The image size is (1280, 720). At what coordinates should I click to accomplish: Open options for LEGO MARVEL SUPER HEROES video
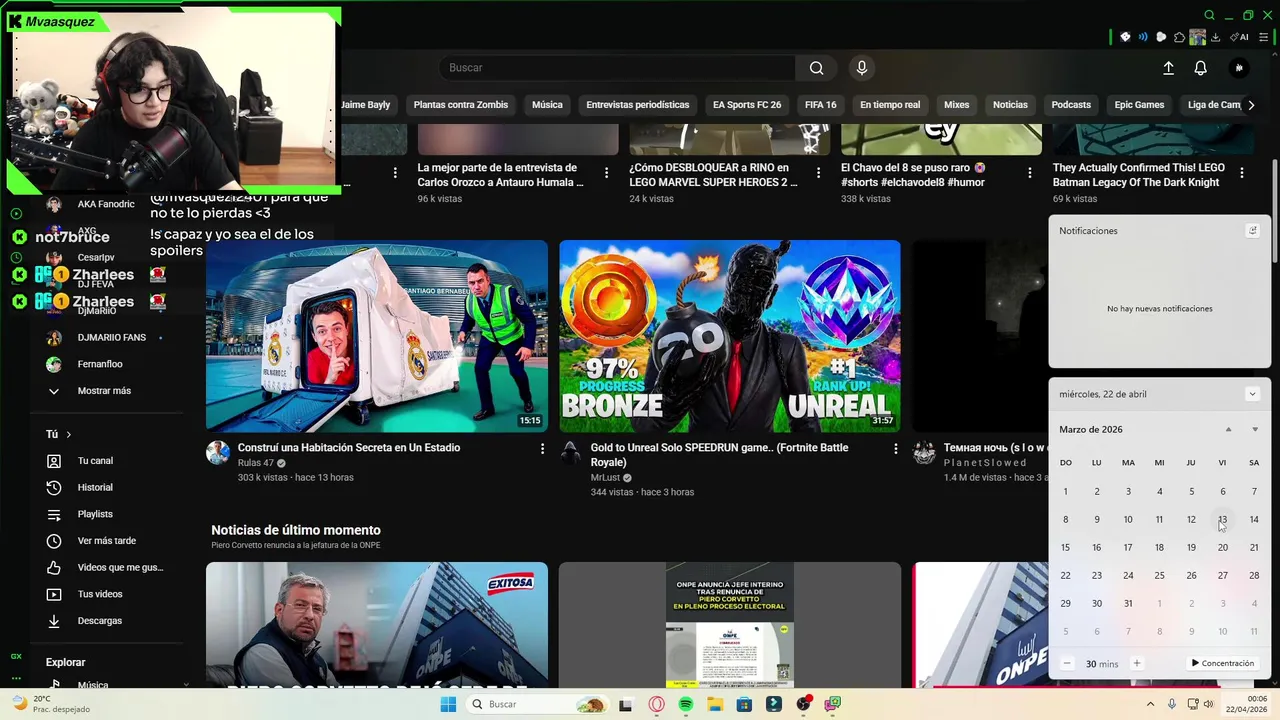[x=817, y=173]
